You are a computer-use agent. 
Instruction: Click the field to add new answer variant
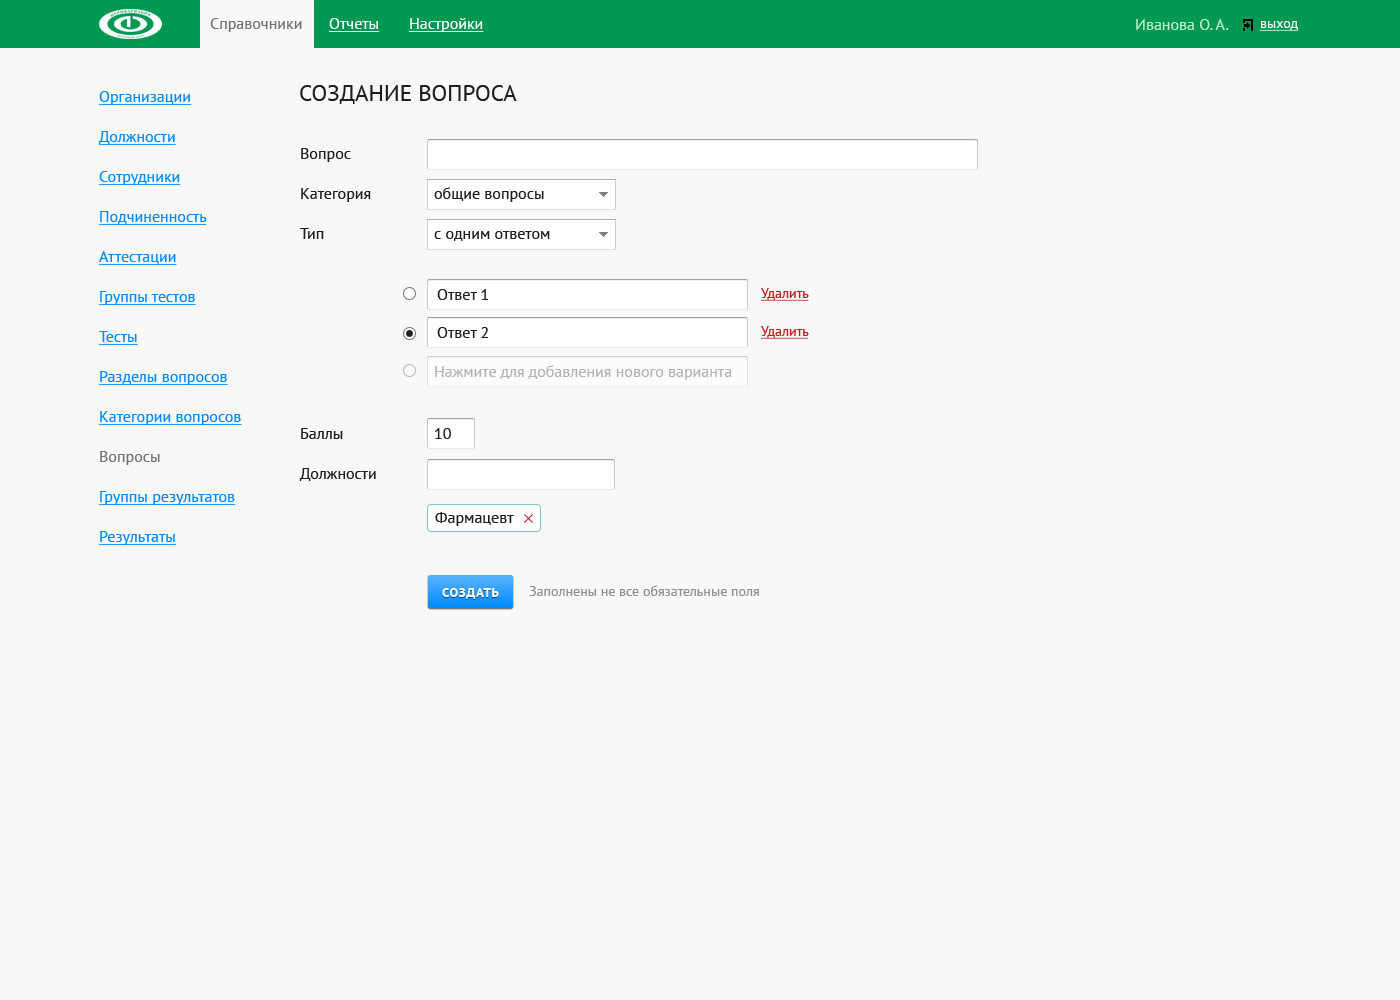(587, 372)
